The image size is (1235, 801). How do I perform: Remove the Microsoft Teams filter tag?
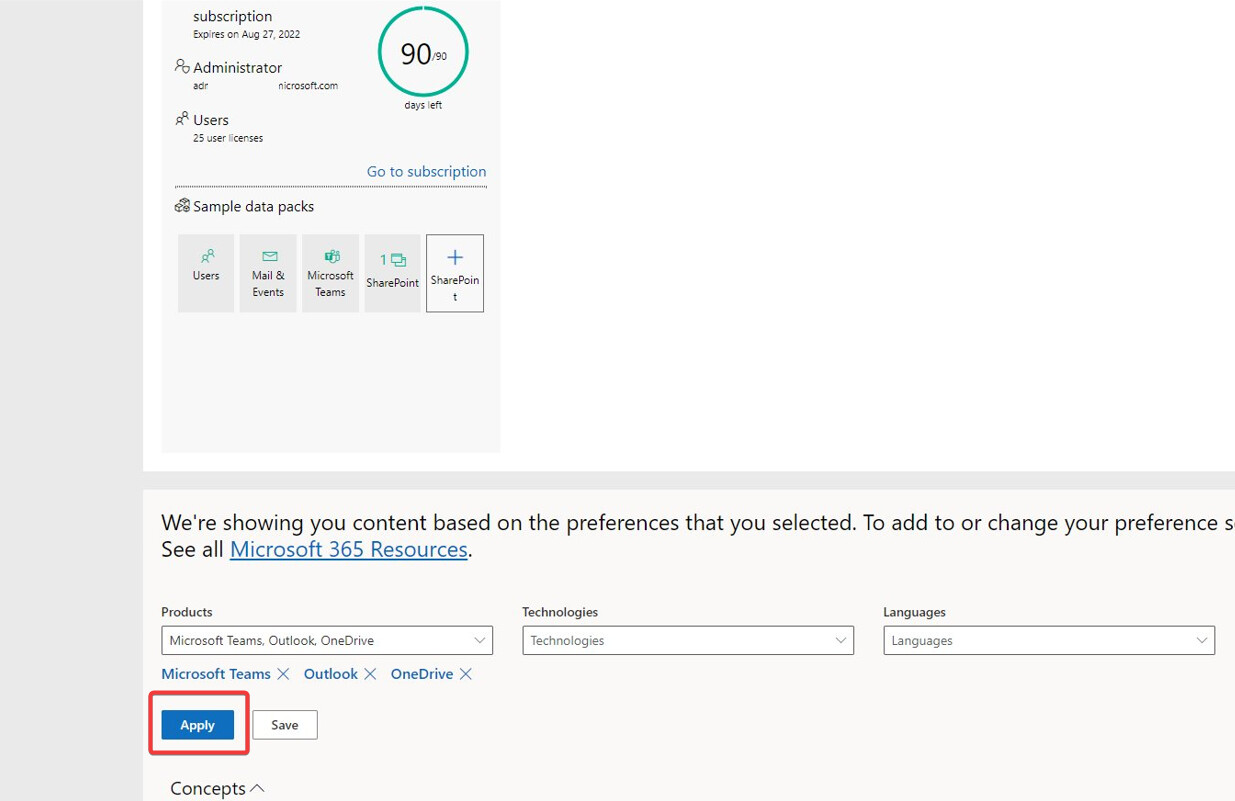pyautogui.click(x=283, y=674)
